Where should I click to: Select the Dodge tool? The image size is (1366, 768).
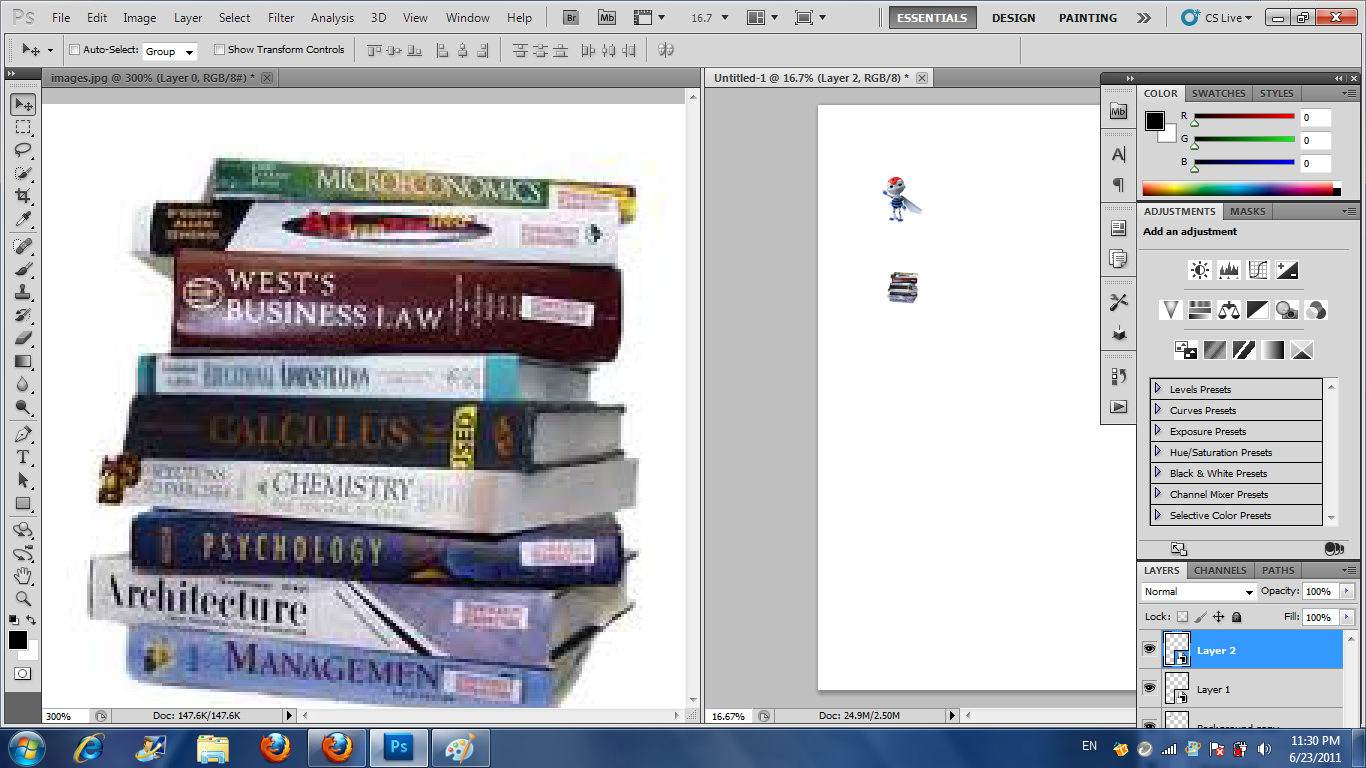click(x=23, y=407)
